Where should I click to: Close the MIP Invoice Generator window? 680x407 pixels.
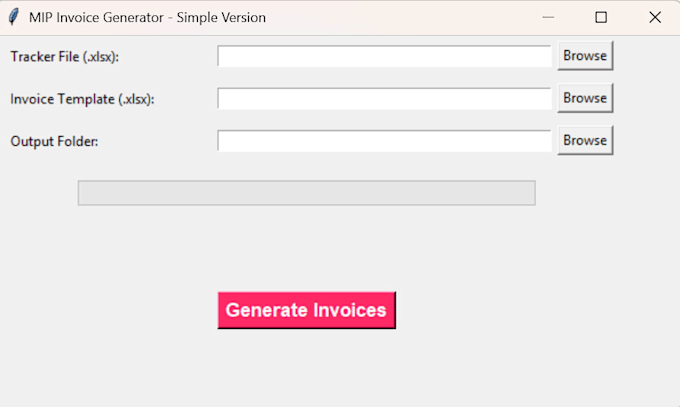pyautogui.click(x=654, y=17)
